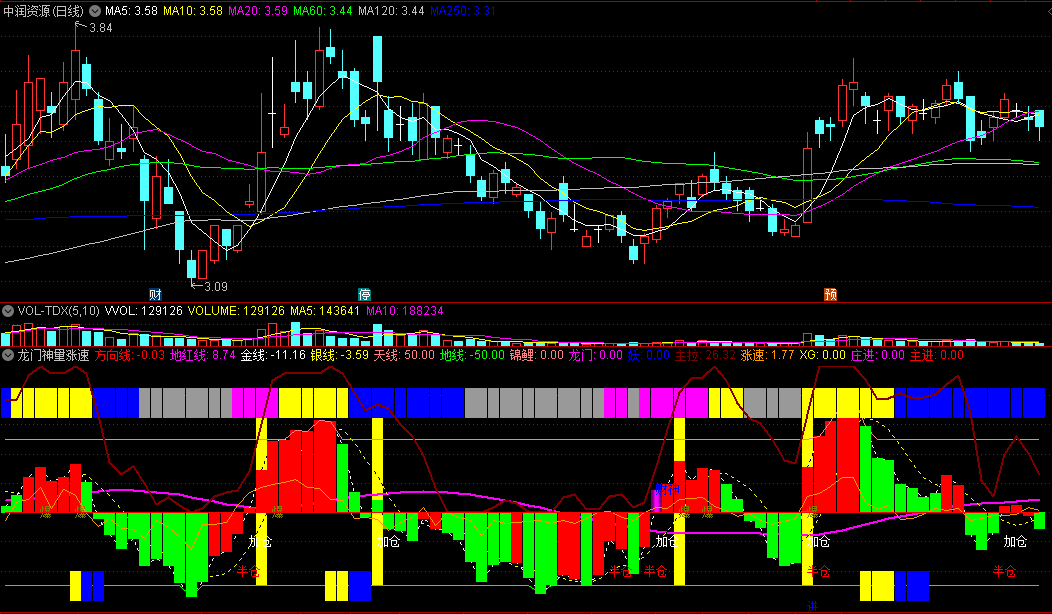
Task: Open the dropdown beside 中润资源(日线) title
Action: coord(95,11)
